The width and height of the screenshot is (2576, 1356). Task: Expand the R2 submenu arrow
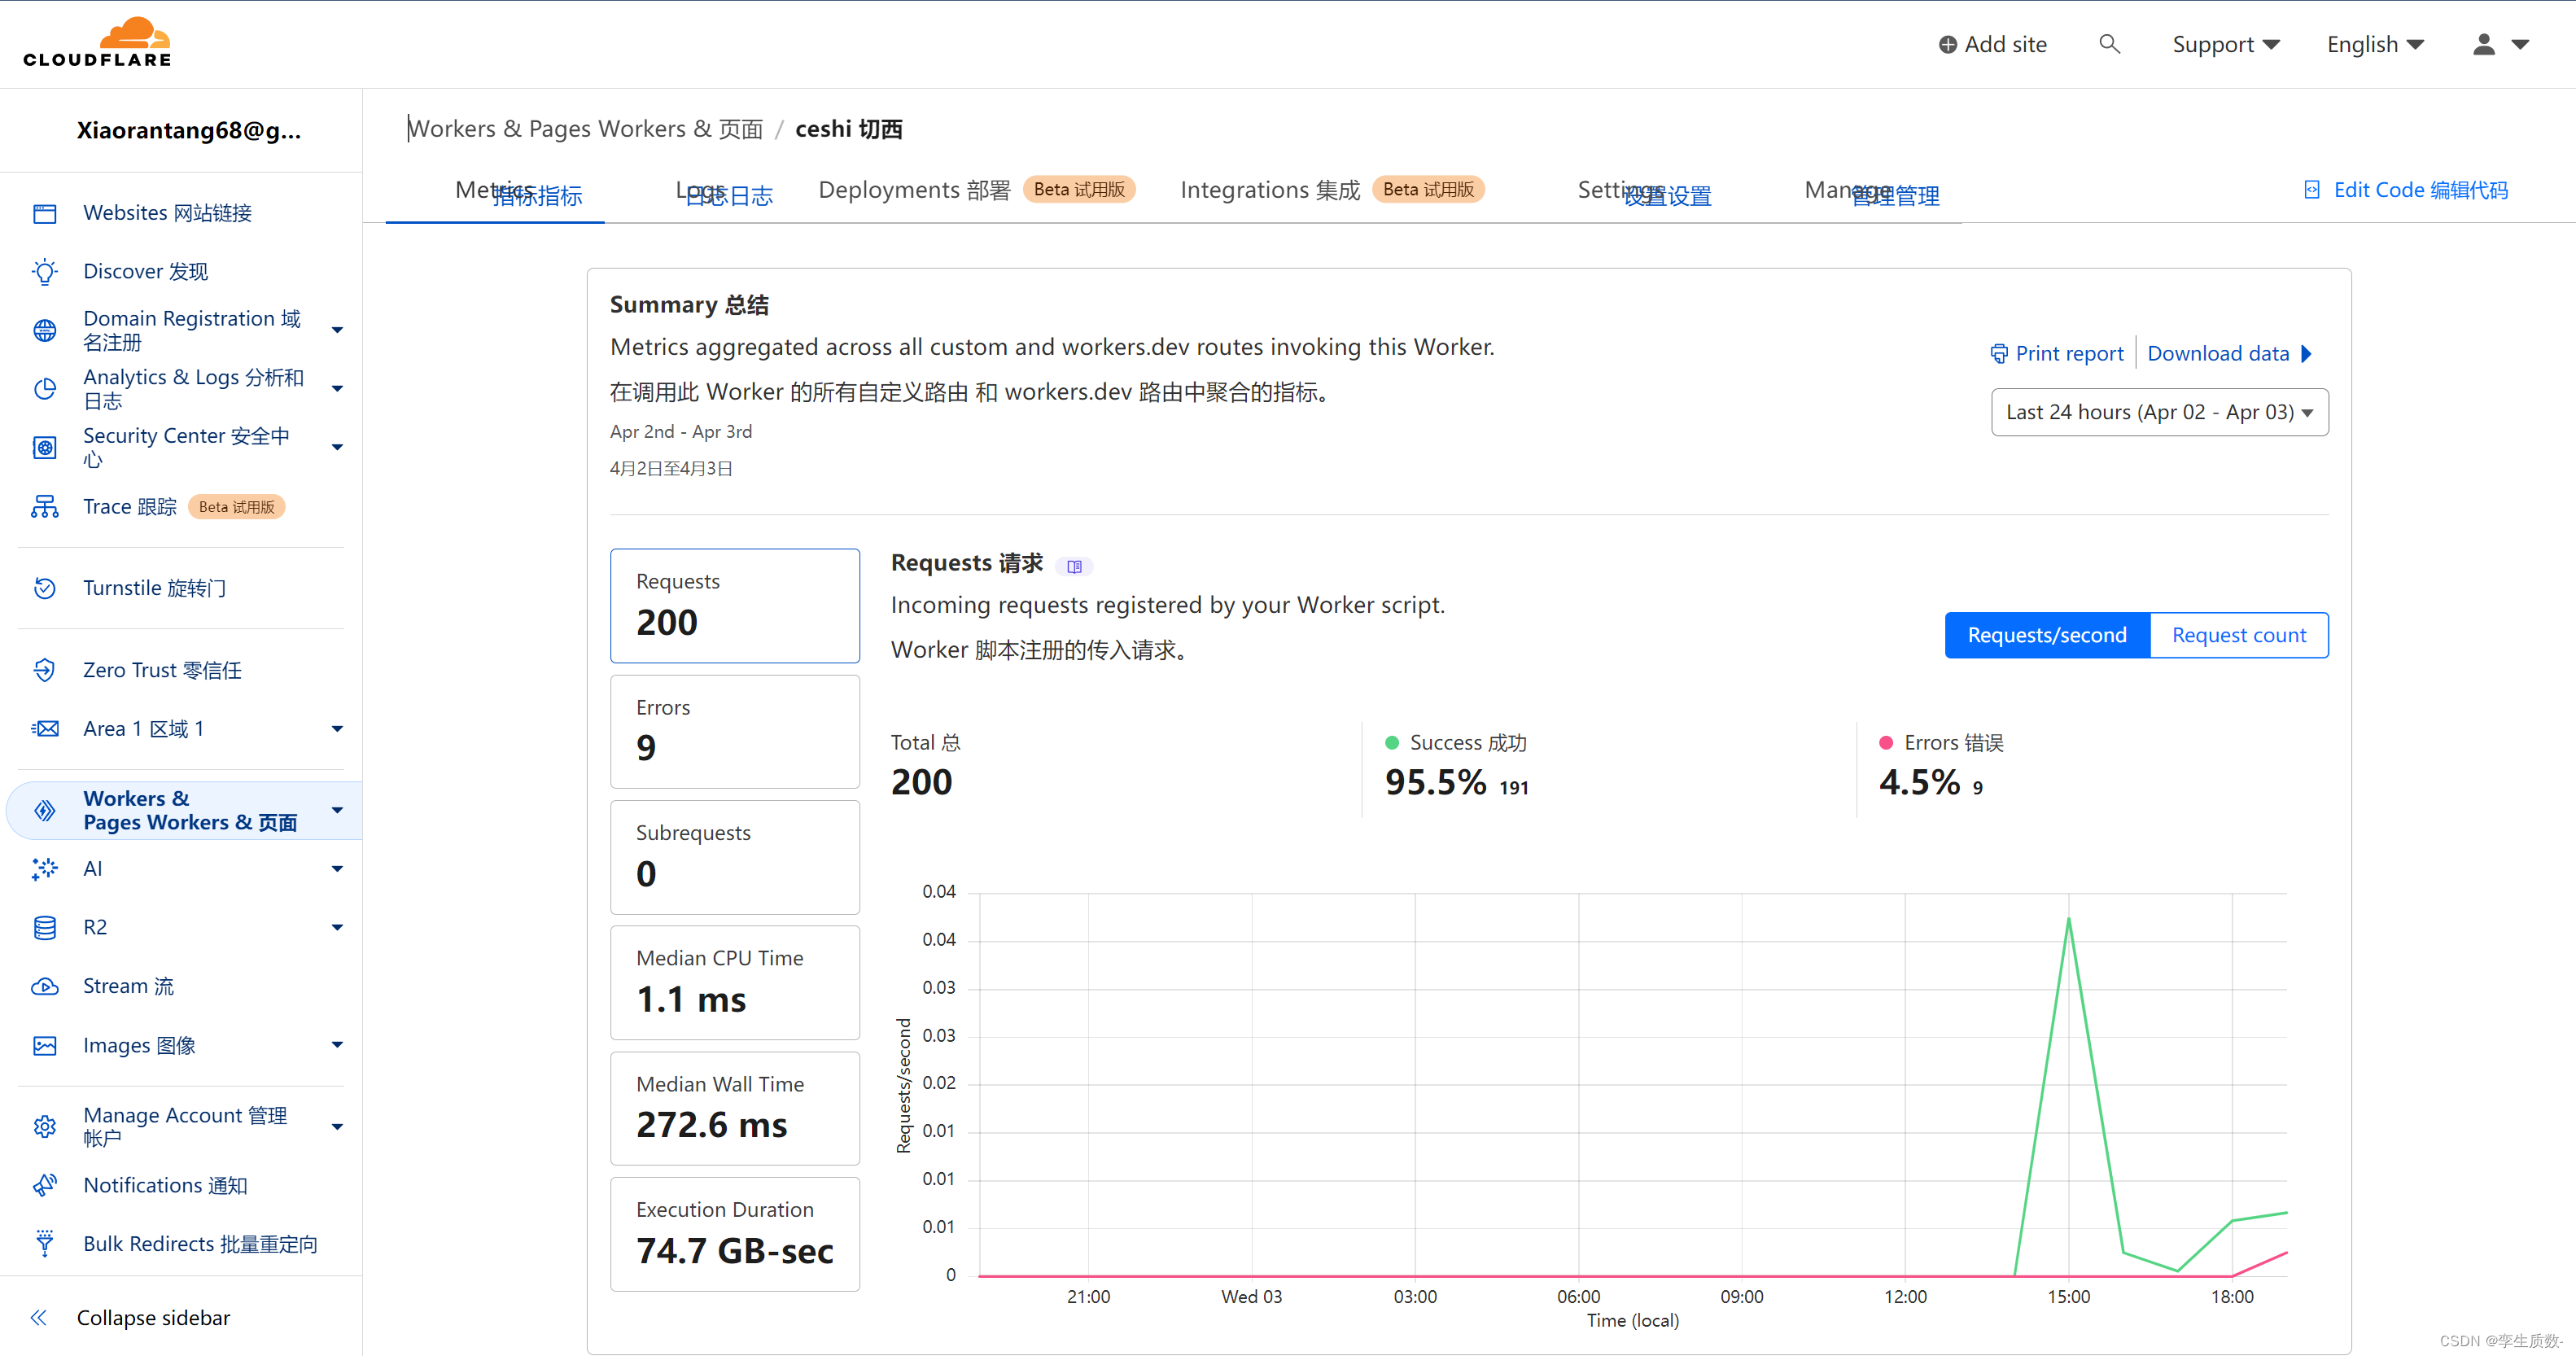(337, 927)
